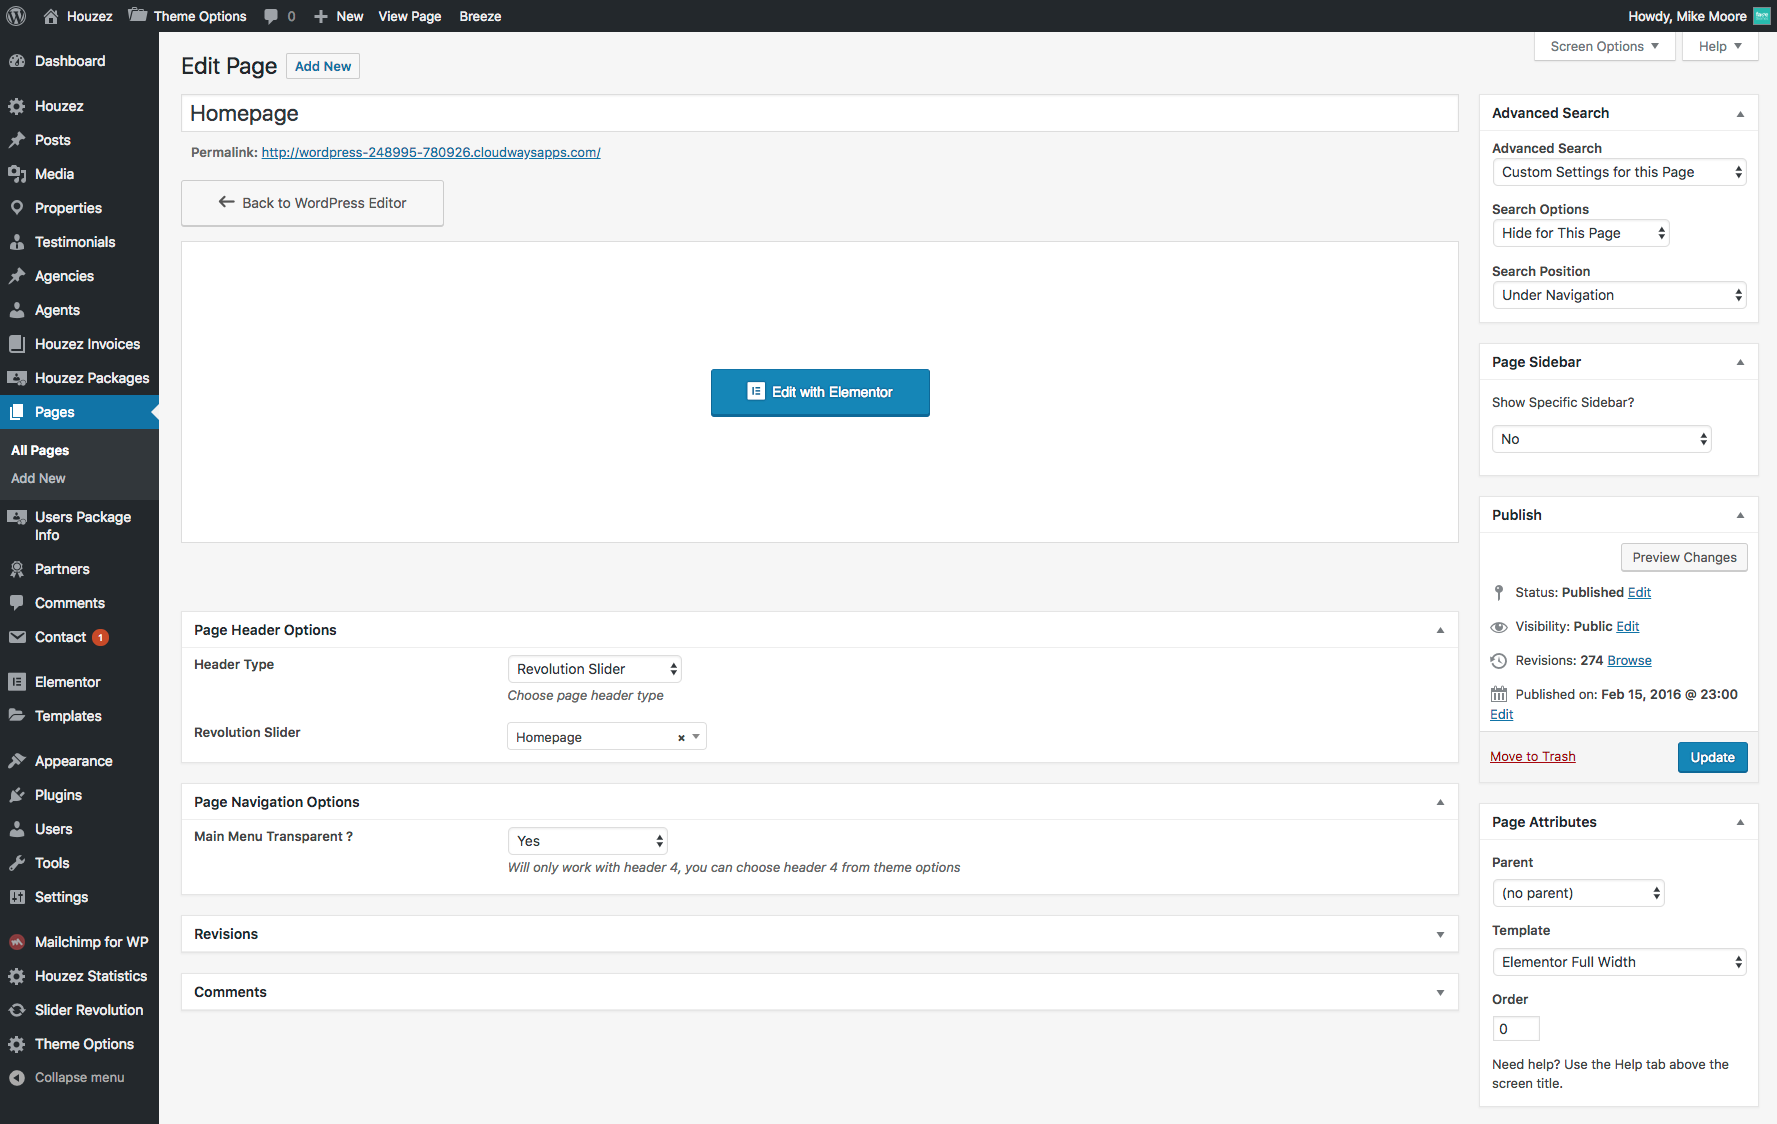Click the Collapse menu arrow icon
Viewport: 1777px width, 1124px height.
(x=17, y=1078)
